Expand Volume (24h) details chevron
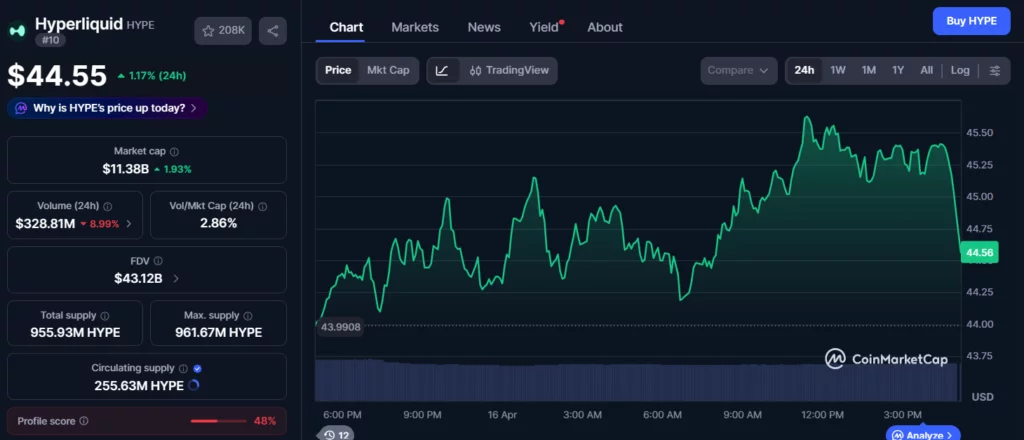 (x=129, y=224)
